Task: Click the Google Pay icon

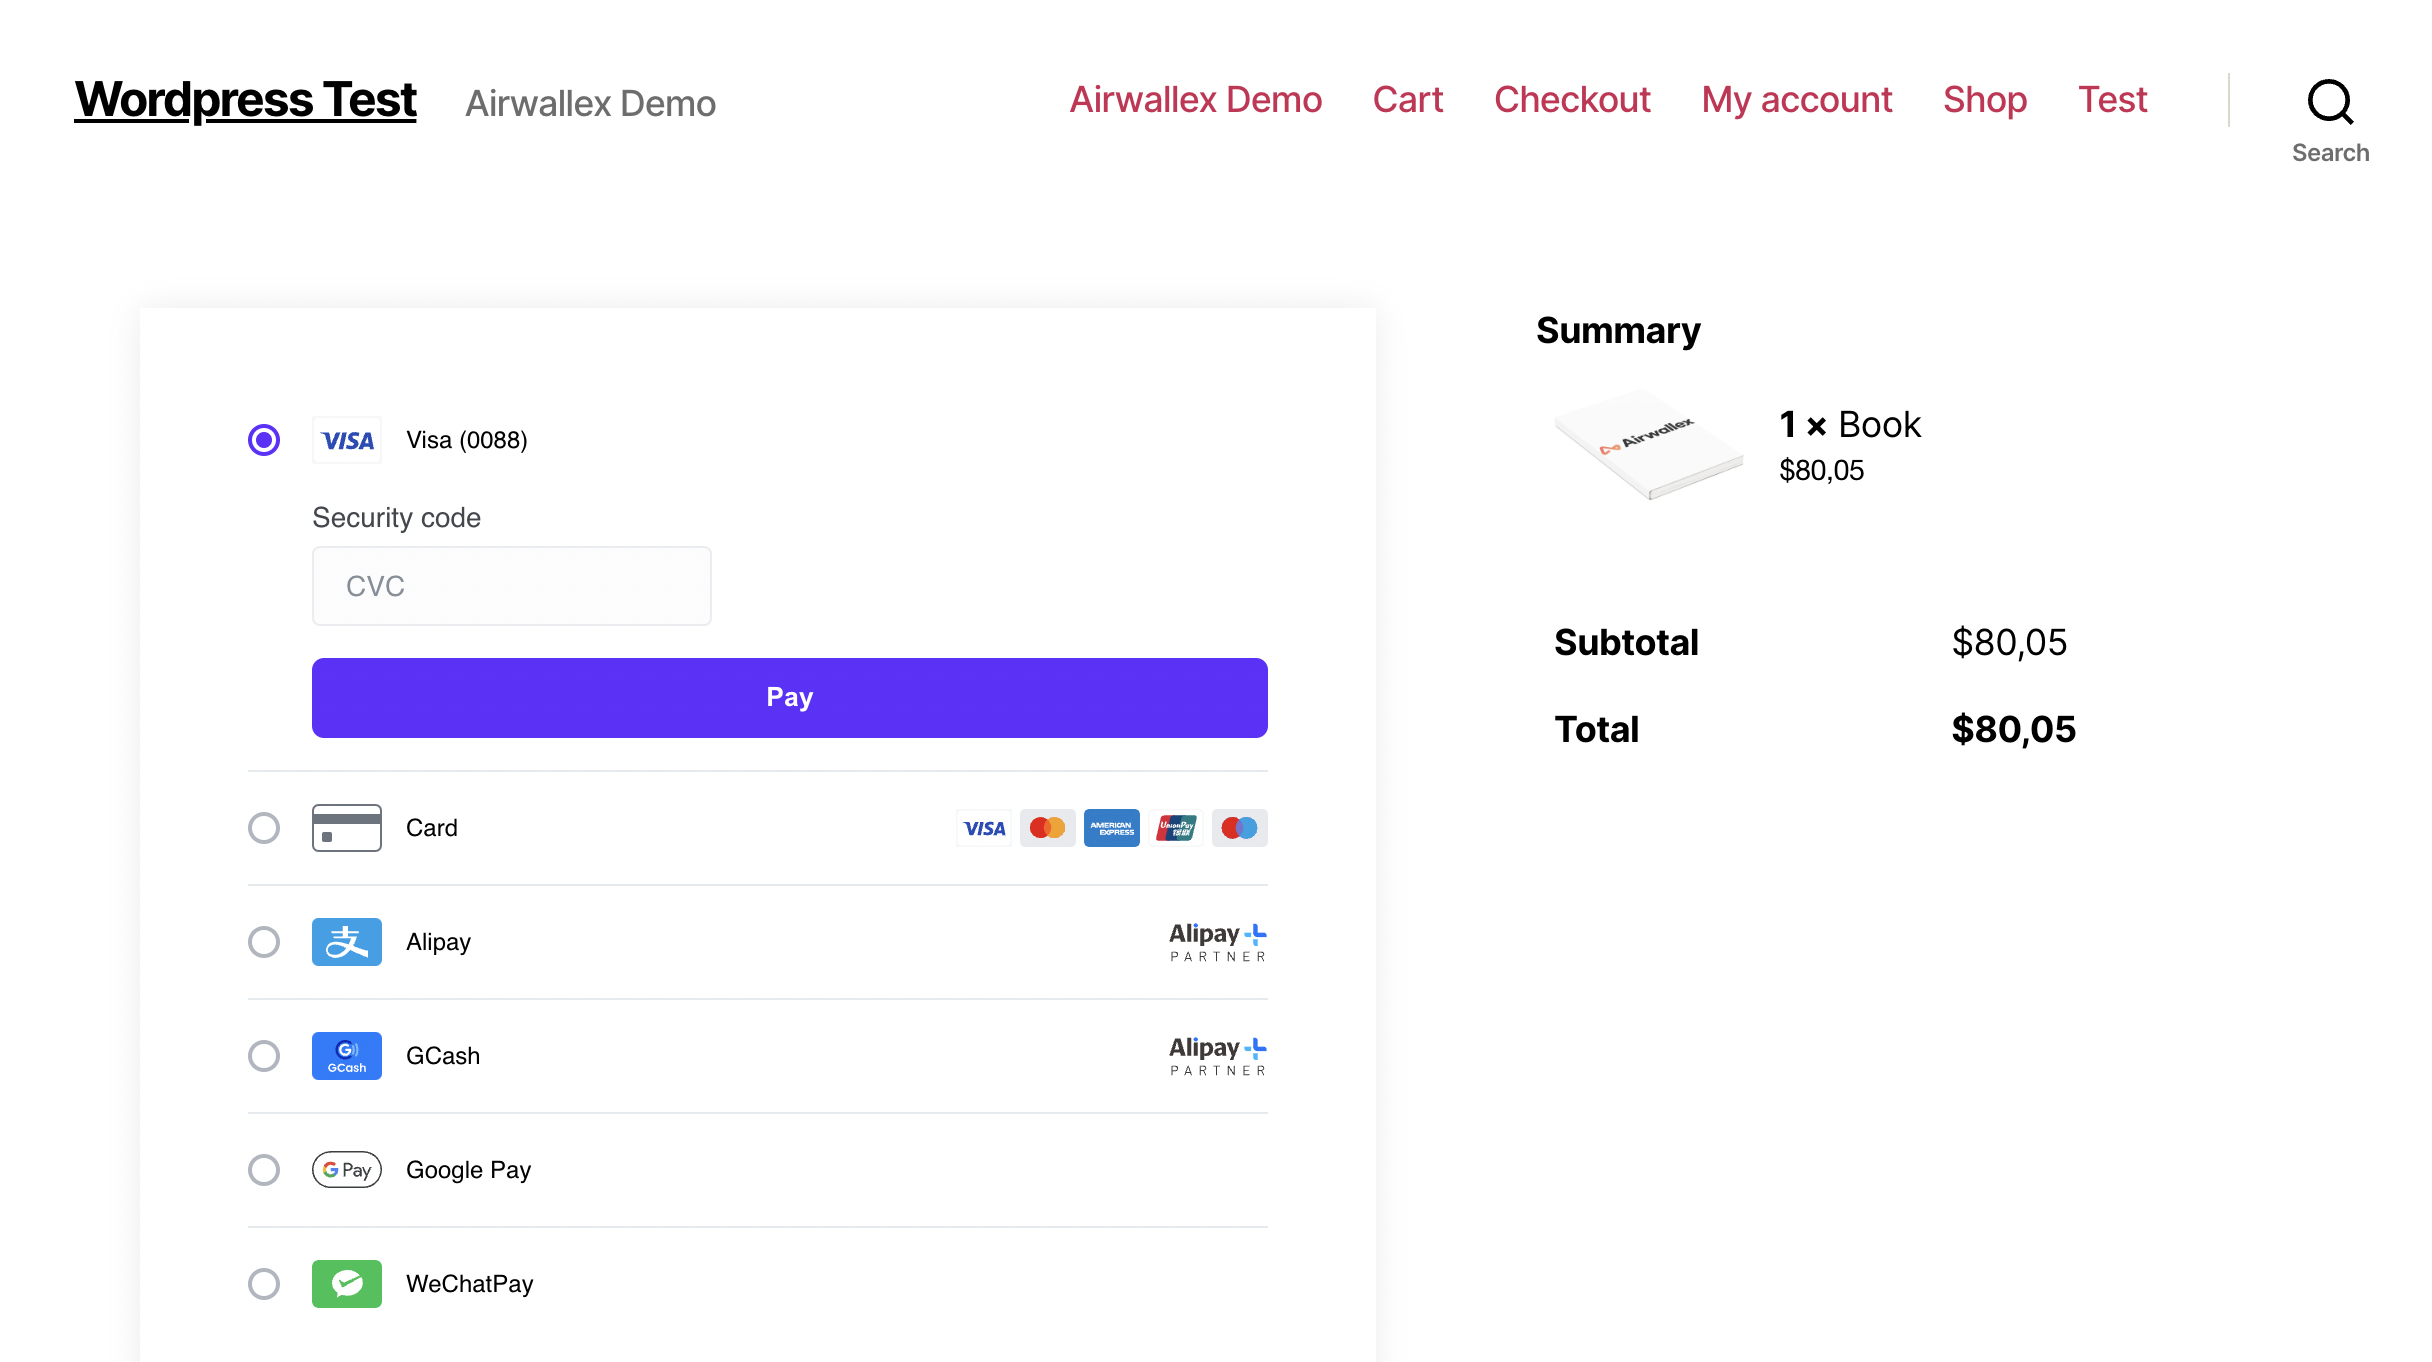Action: pos(346,1169)
